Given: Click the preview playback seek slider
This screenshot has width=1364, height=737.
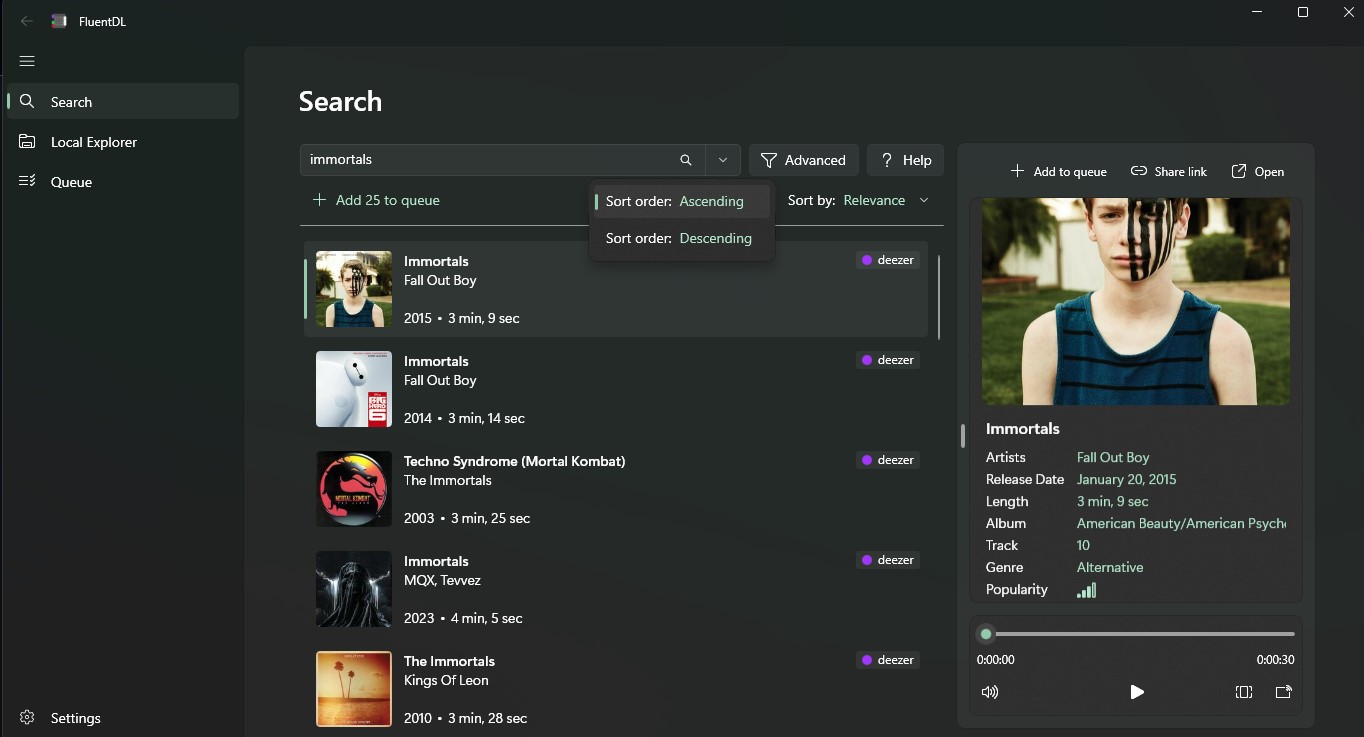Looking at the screenshot, I should [x=1140, y=634].
